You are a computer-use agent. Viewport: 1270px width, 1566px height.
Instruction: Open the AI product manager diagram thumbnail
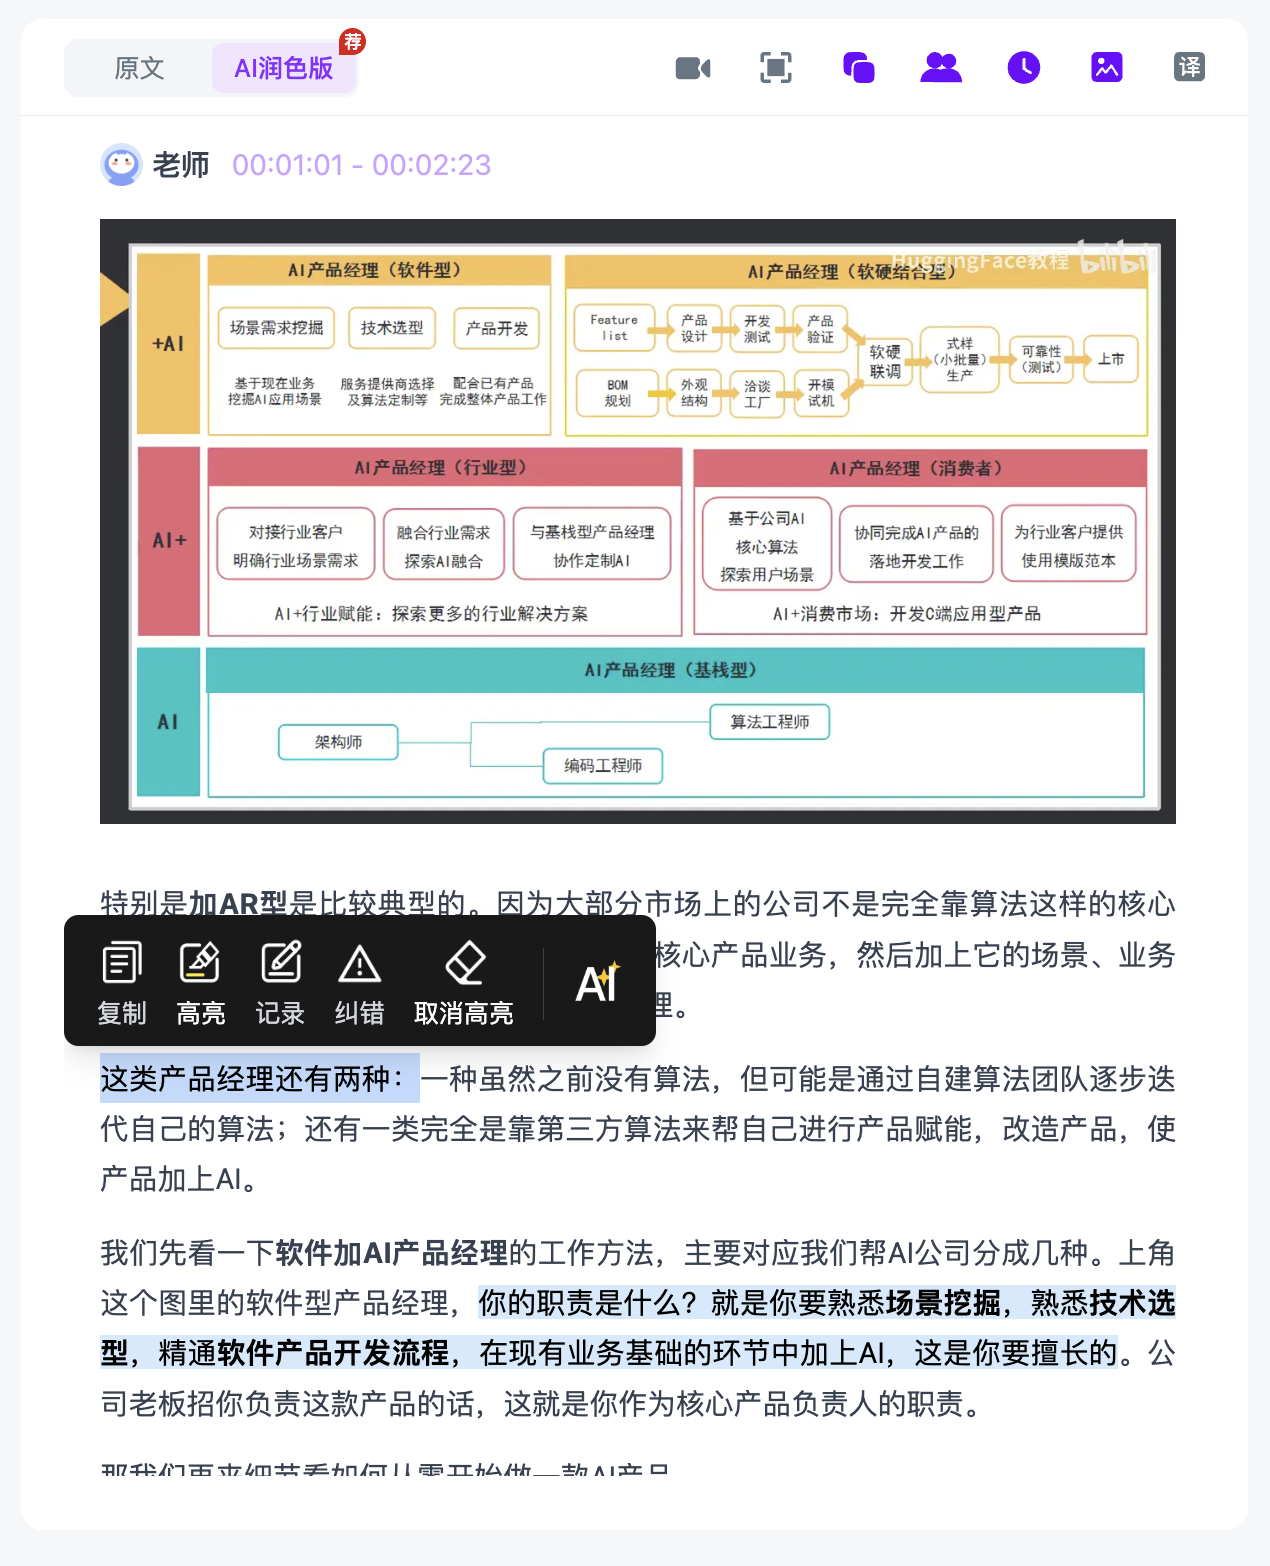coord(638,521)
